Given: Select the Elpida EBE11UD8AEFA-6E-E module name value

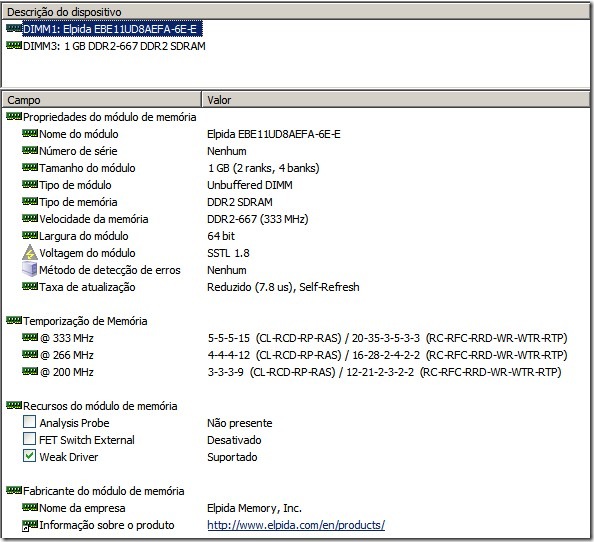Looking at the screenshot, I should [274, 134].
